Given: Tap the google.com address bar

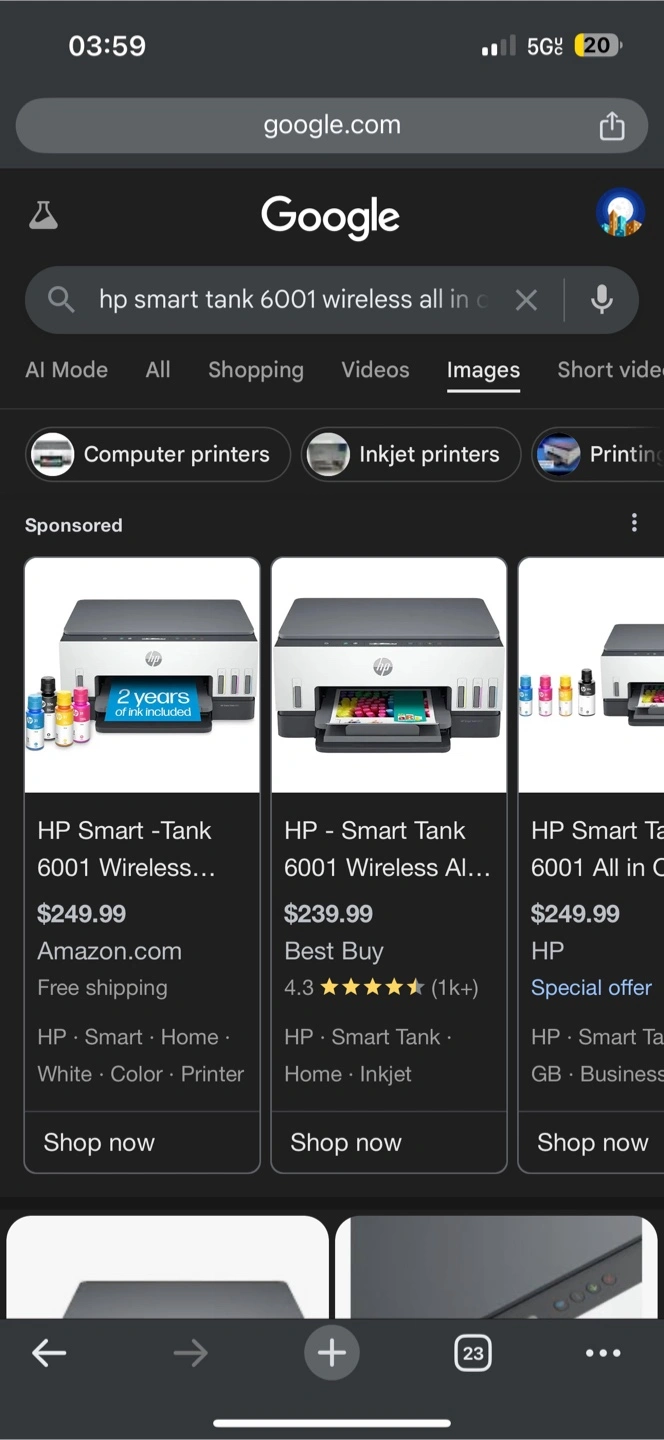Looking at the screenshot, I should [332, 126].
